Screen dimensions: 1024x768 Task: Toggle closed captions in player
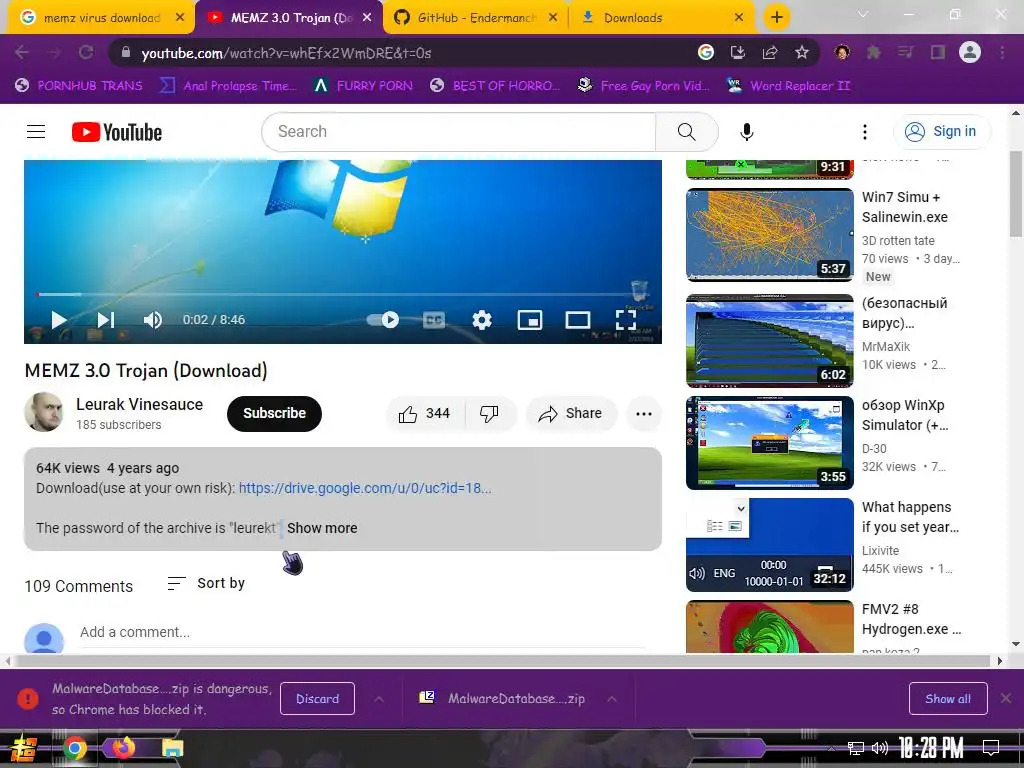click(434, 320)
